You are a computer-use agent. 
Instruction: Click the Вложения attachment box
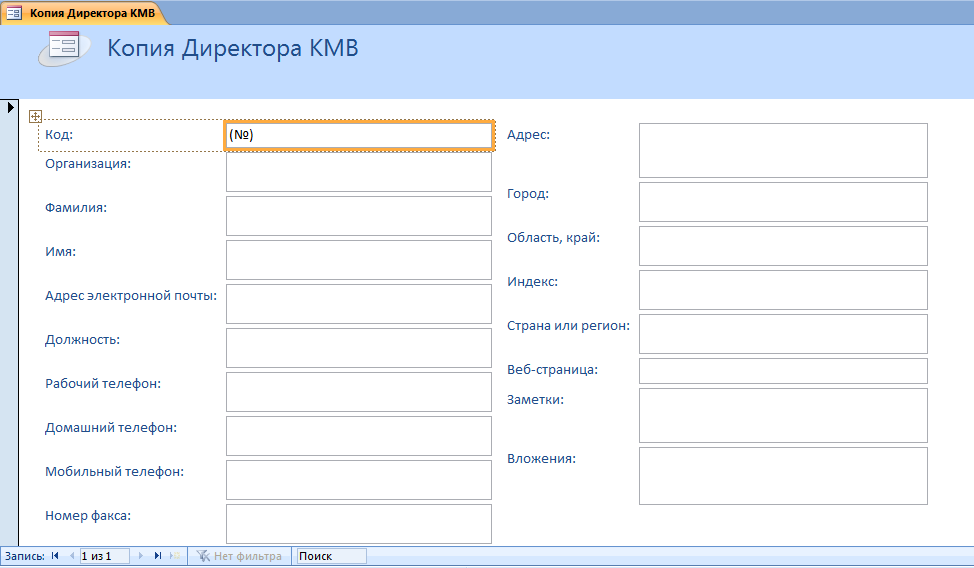click(x=783, y=476)
